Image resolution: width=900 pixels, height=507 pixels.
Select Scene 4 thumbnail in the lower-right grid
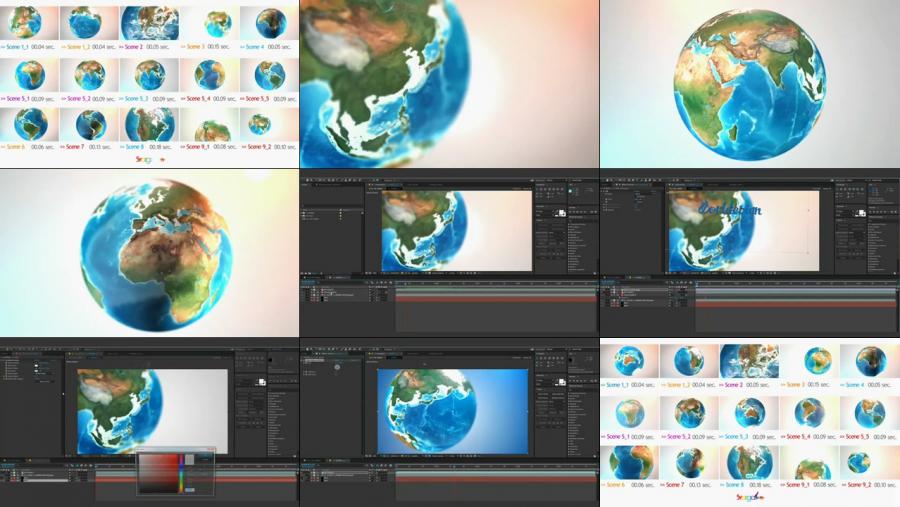[869, 361]
